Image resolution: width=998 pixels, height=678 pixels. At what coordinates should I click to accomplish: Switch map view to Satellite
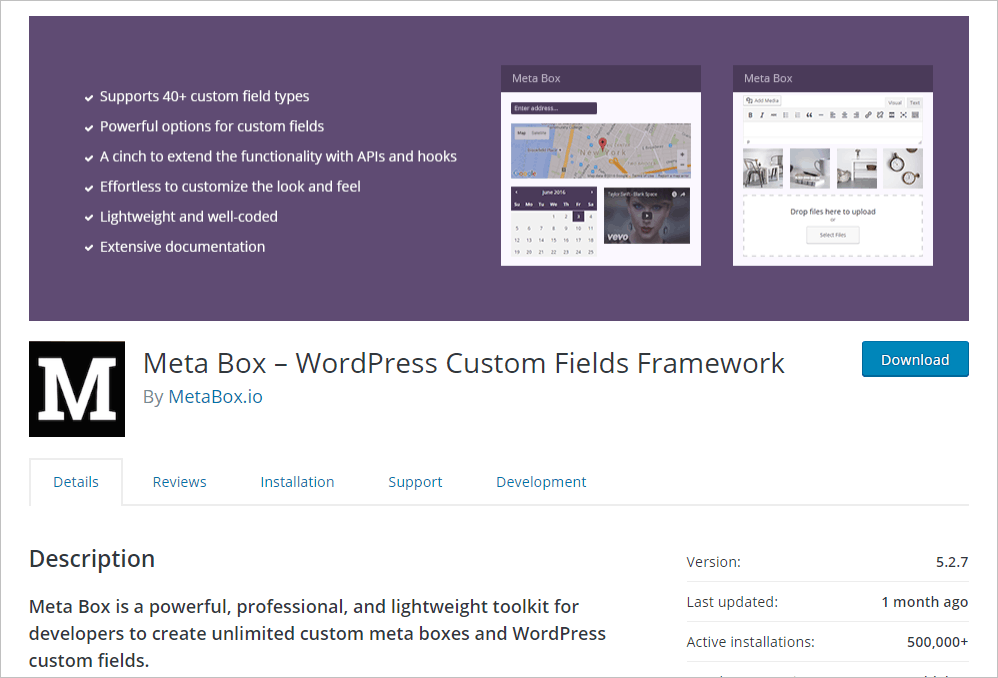click(x=539, y=132)
